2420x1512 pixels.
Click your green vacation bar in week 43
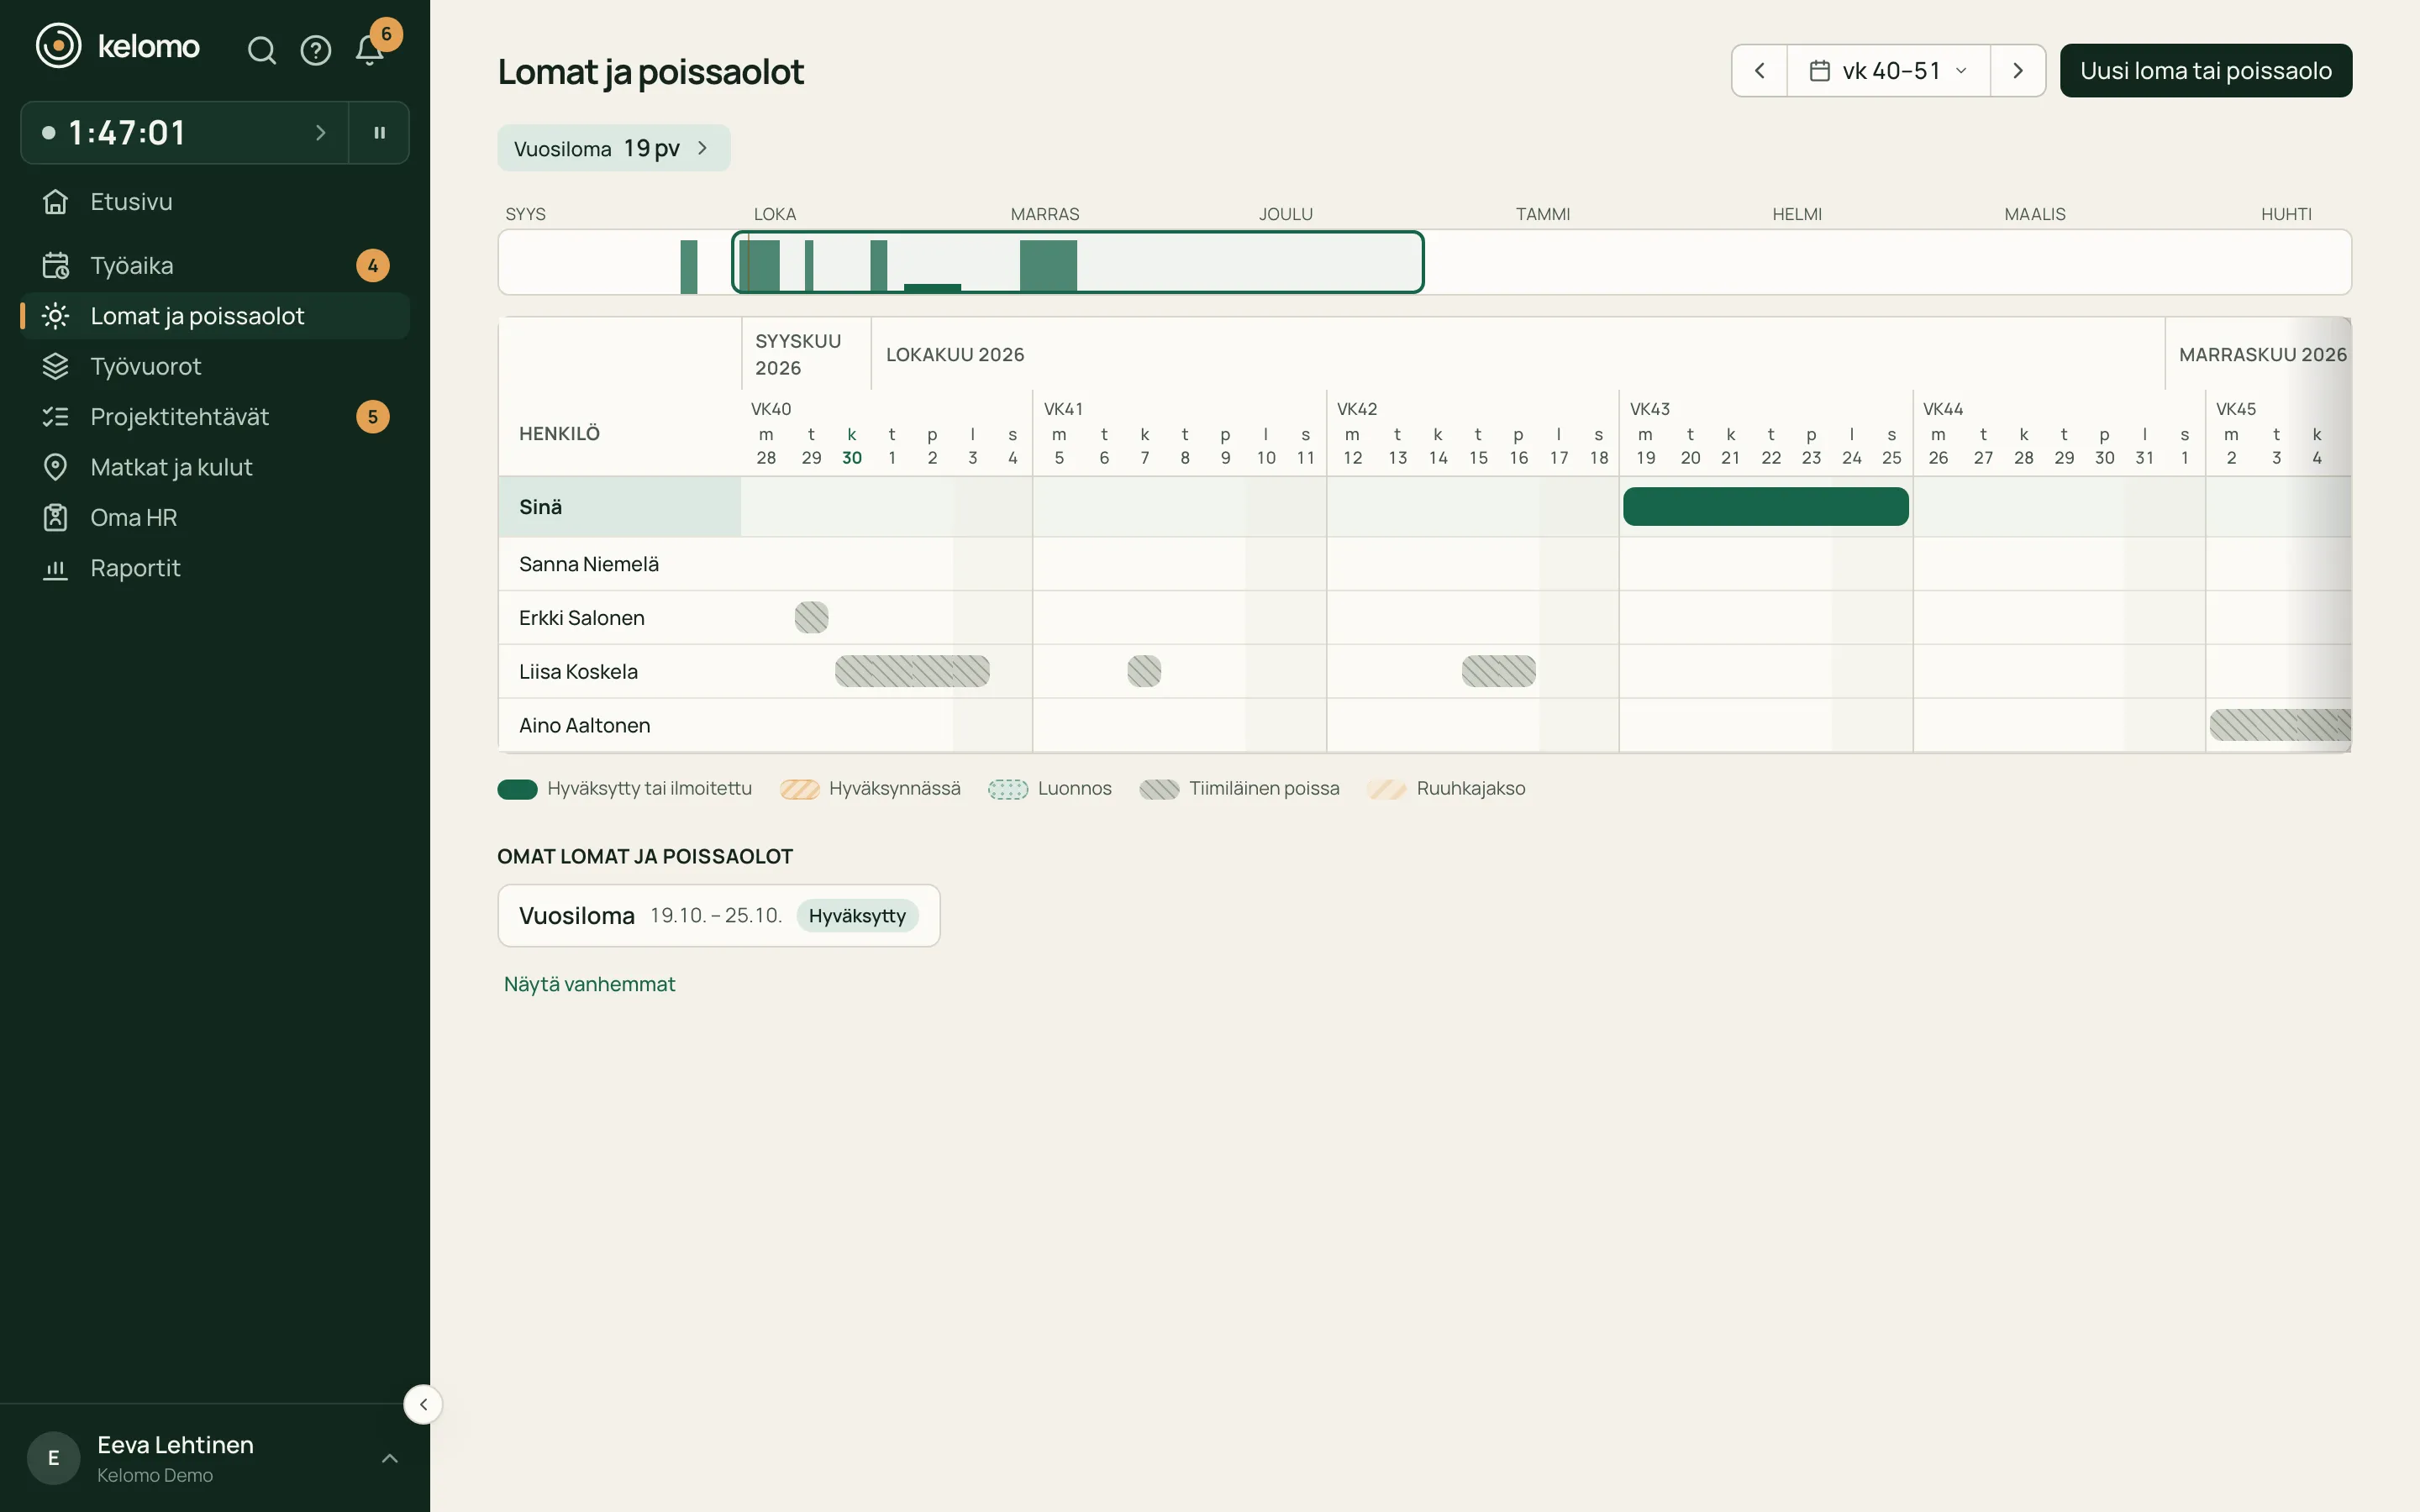point(1765,507)
